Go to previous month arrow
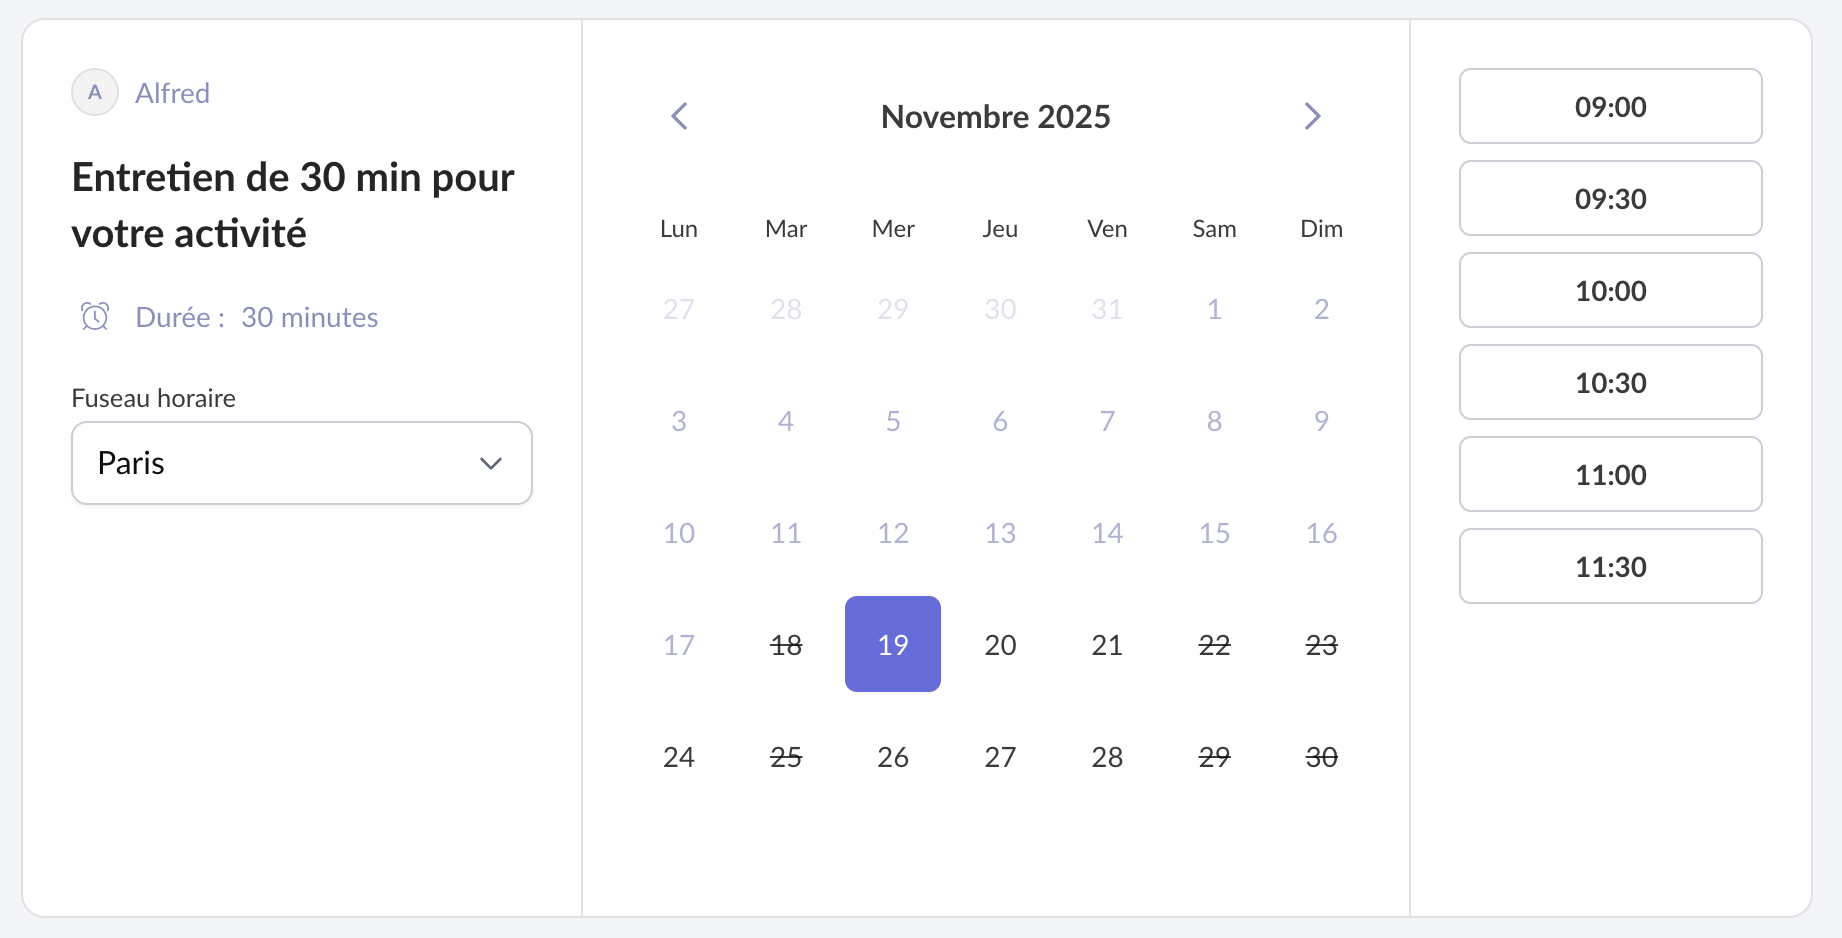The height and width of the screenshot is (938, 1842). pos(680,116)
